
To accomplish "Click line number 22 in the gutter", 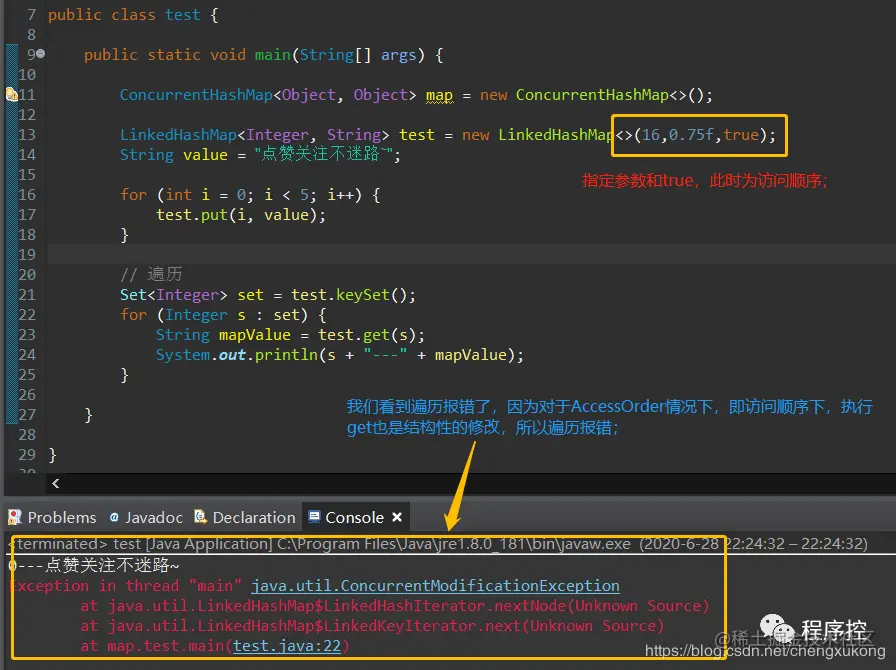I will 27,314.
